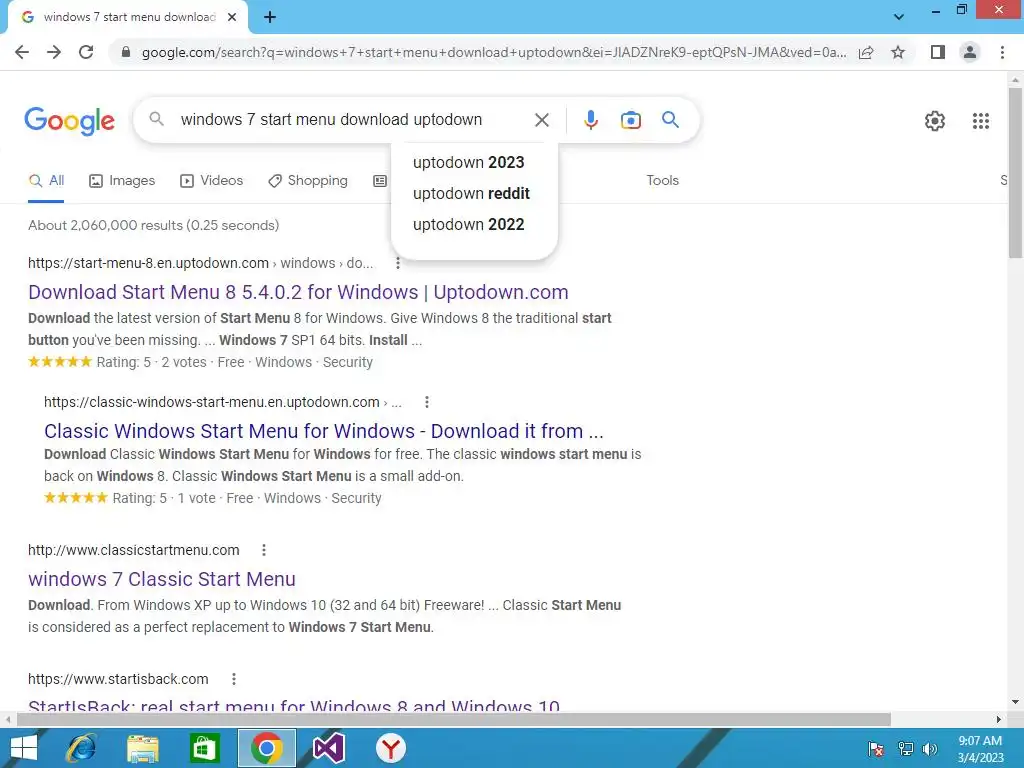
Task: Open the Google apps grid
Action: pyautogui.click(x=980, y=121)
